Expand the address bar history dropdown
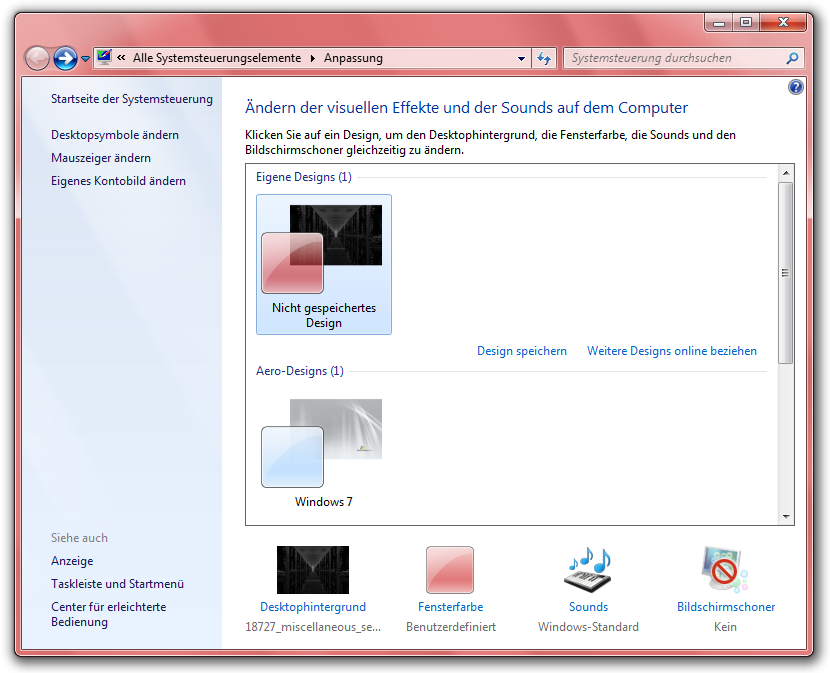Screen dimensions: 830x673 pos(522,59)
